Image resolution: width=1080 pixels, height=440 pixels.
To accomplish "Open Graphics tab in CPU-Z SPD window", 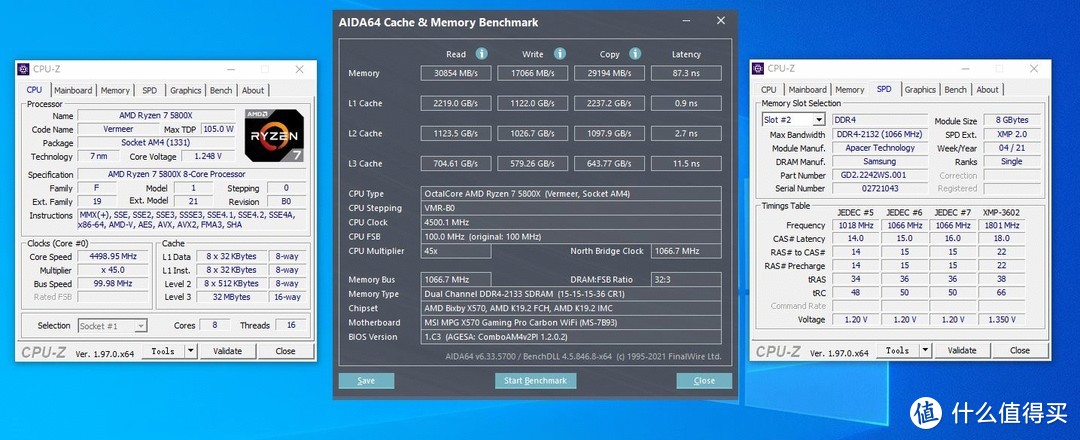I will [x=920, y=90].
